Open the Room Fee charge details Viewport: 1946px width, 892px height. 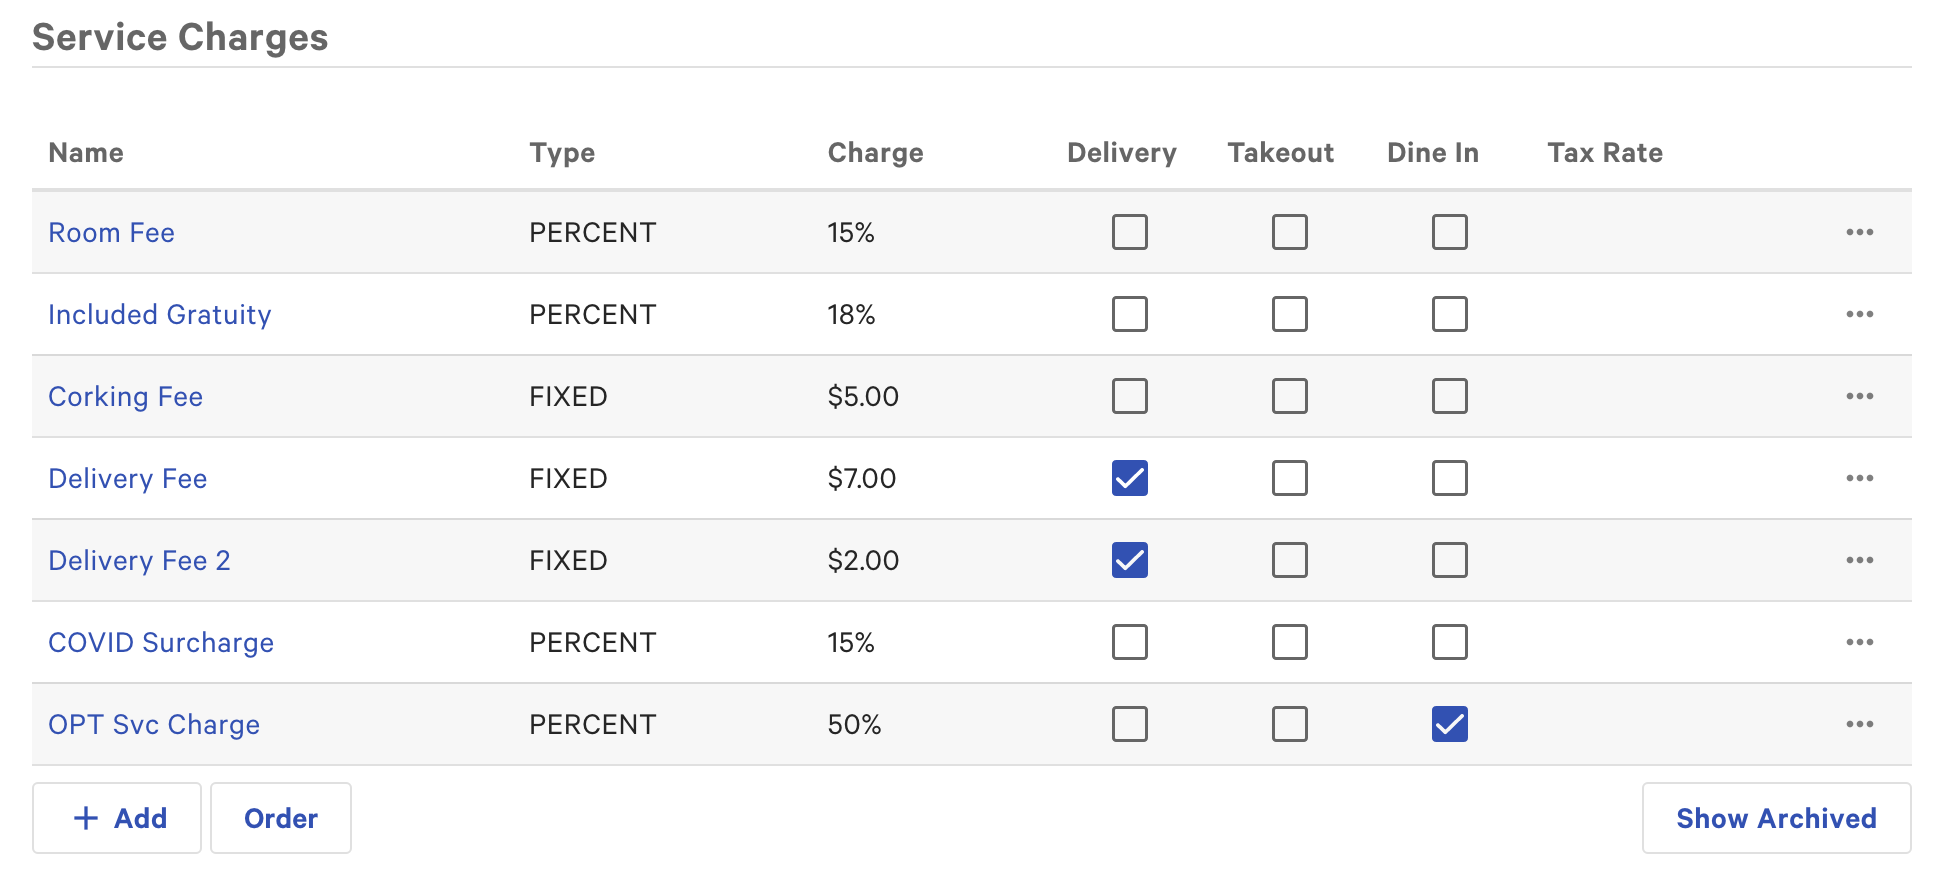111,232
